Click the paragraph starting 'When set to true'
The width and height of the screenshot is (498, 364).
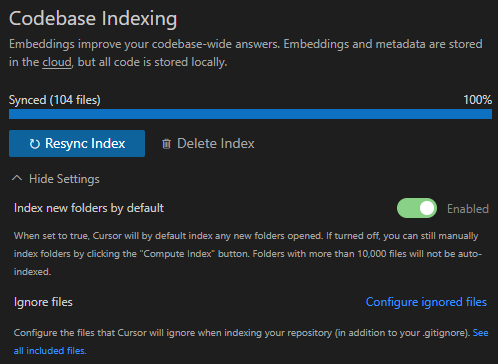[248, 254]
